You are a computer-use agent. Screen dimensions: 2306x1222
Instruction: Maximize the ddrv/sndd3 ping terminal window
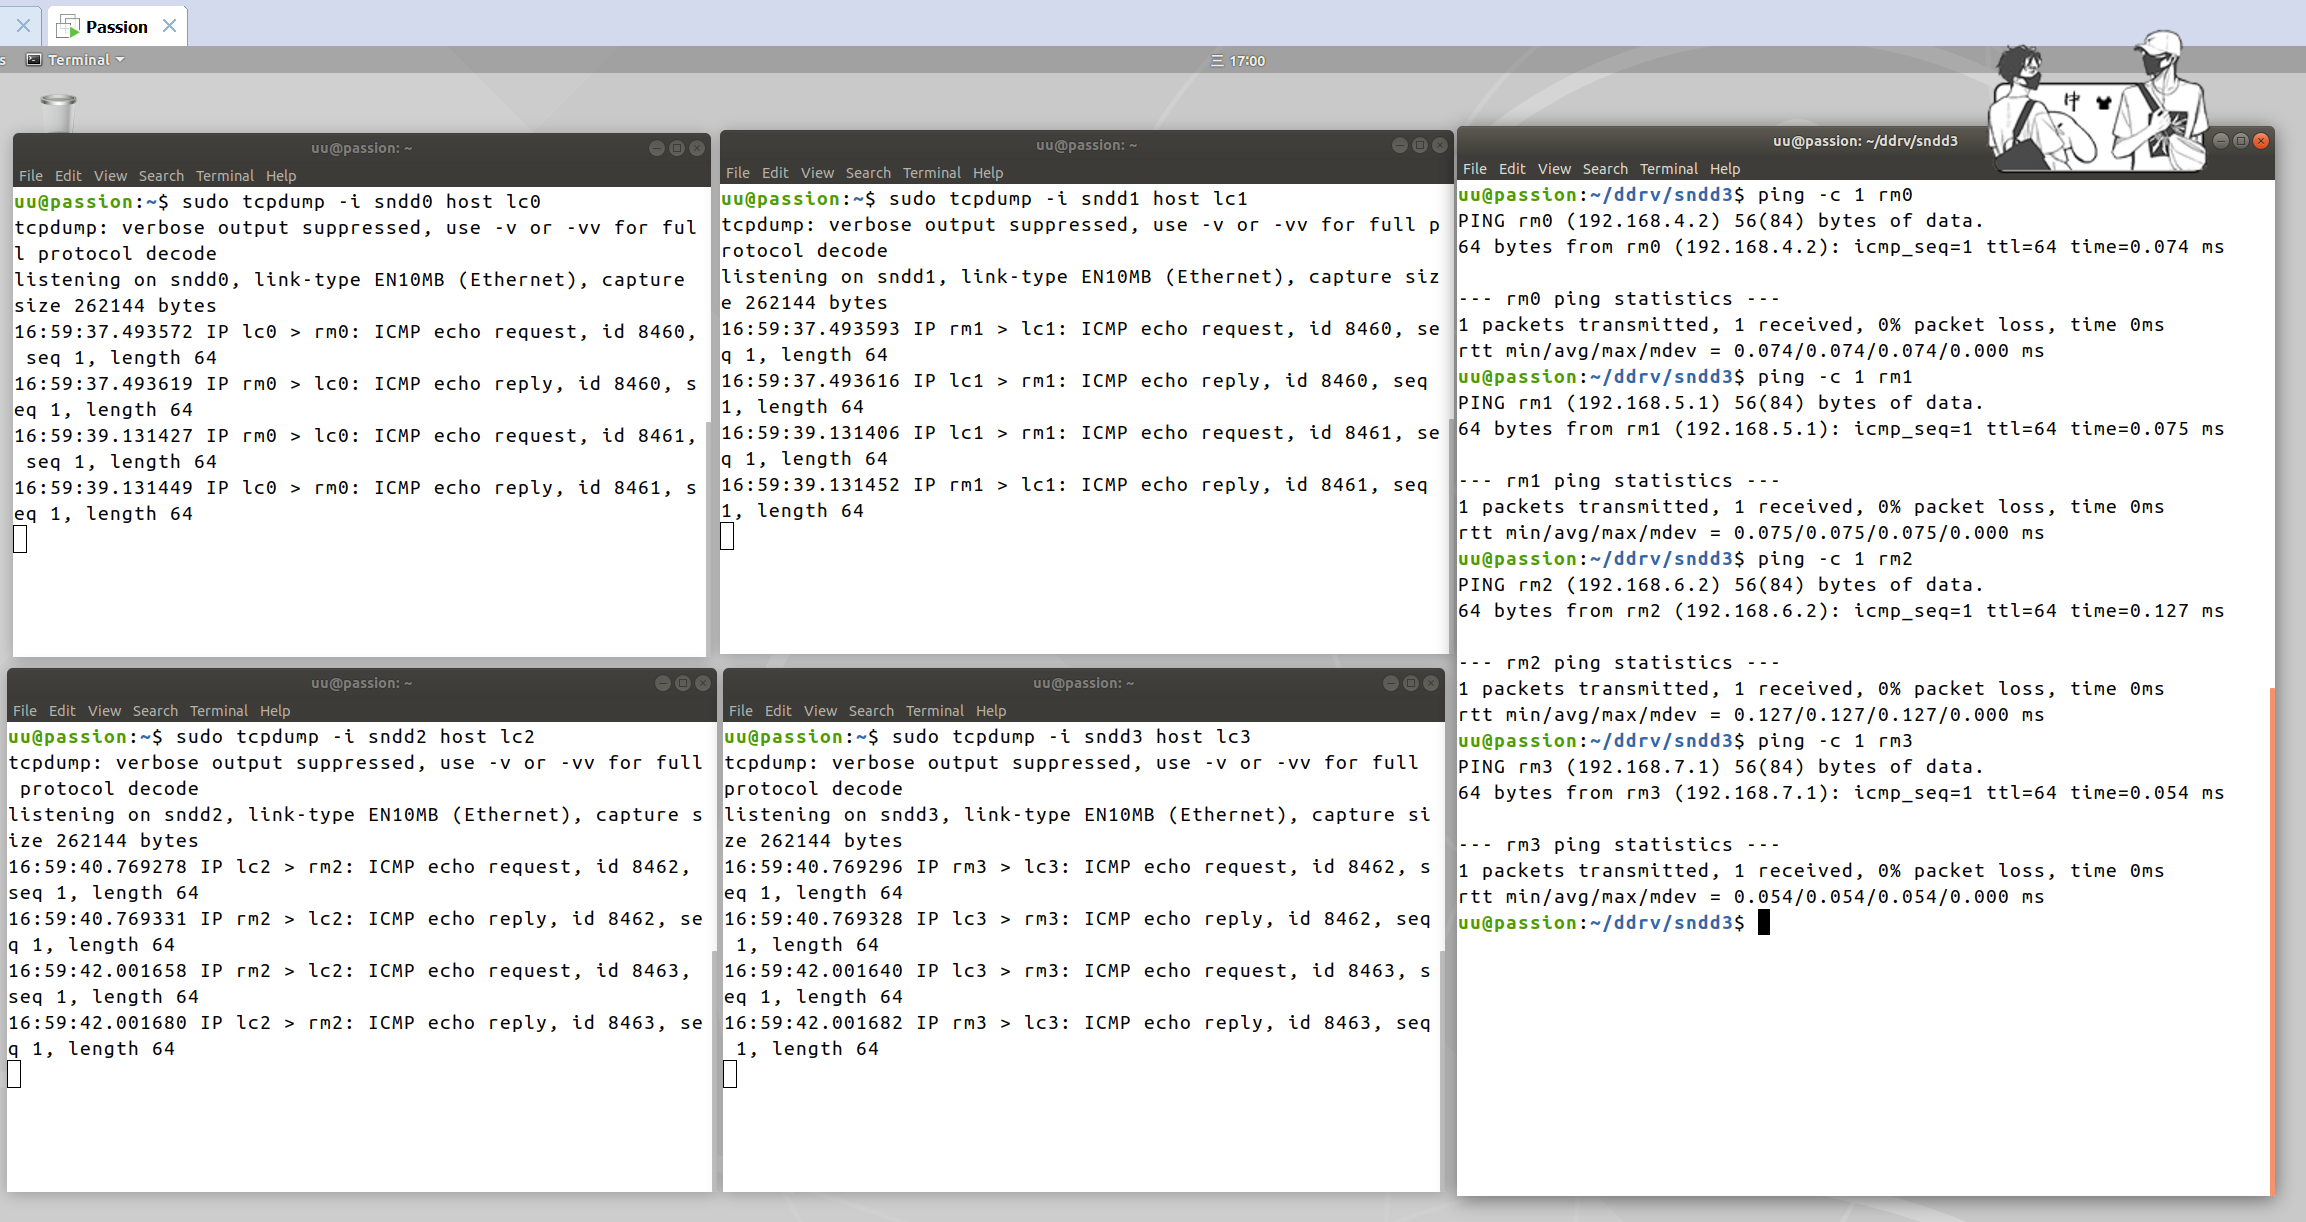[2241, 141]
